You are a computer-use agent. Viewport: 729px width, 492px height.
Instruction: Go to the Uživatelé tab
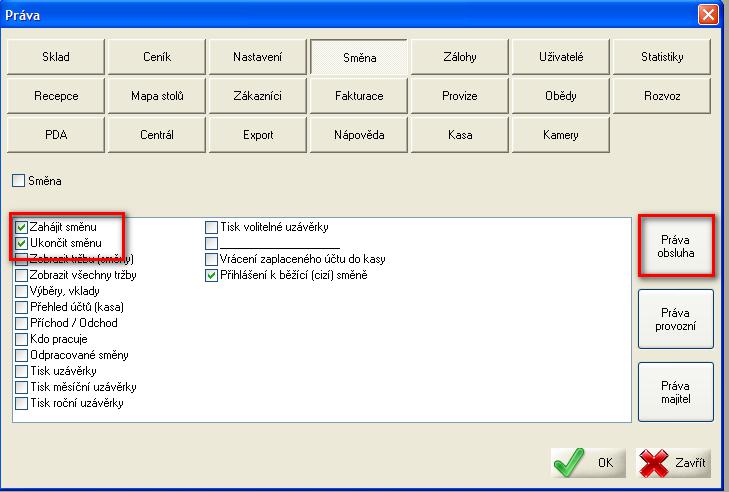tap(560, 58)
